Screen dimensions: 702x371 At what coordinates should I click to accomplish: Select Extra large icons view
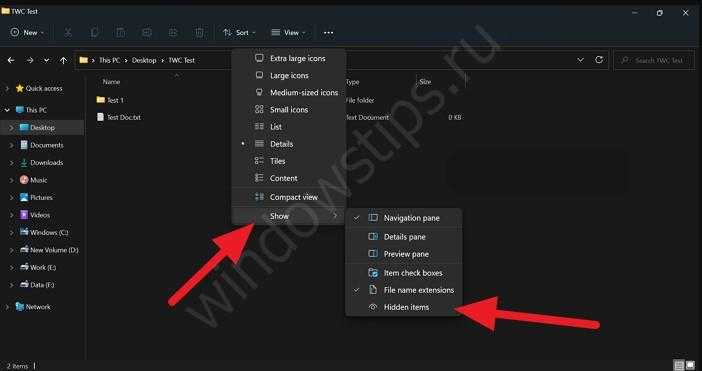point(289,58)
